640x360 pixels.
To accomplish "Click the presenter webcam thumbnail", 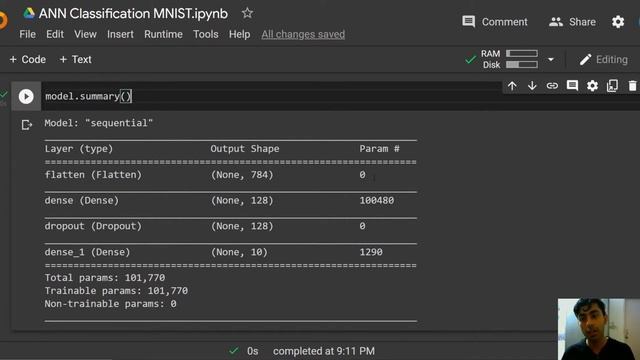I will coord(599,329).
